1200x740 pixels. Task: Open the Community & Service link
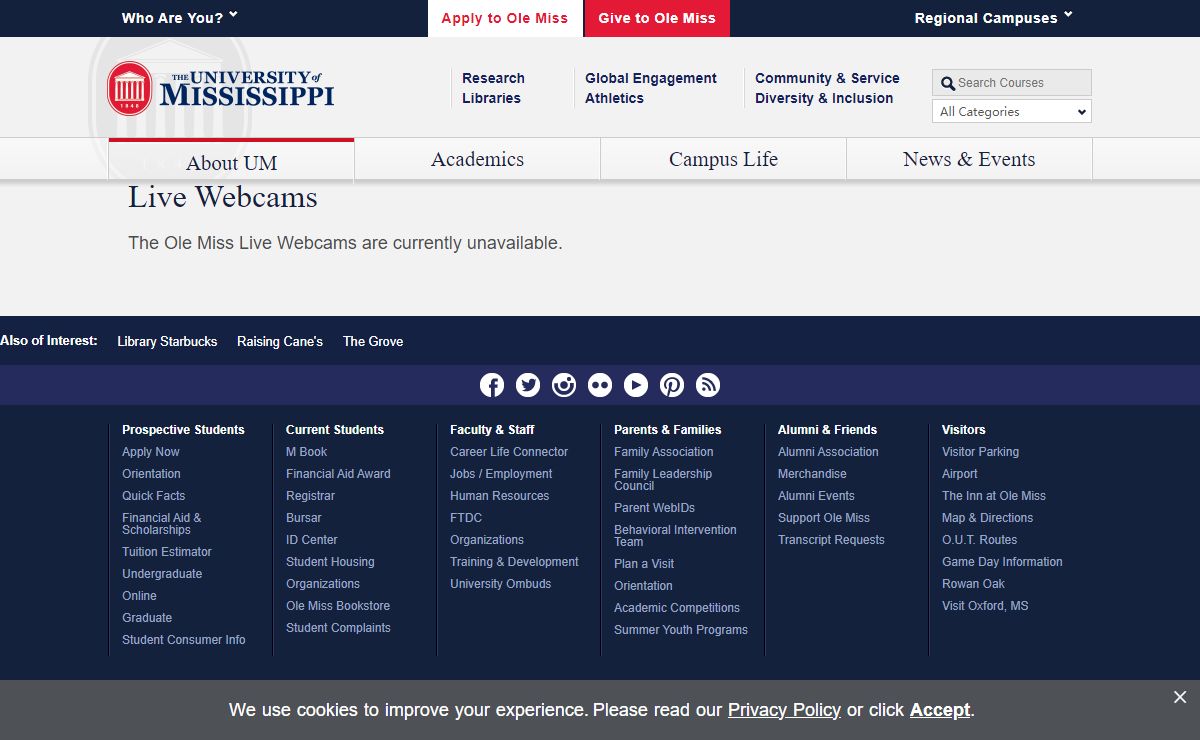coord(827,78)
